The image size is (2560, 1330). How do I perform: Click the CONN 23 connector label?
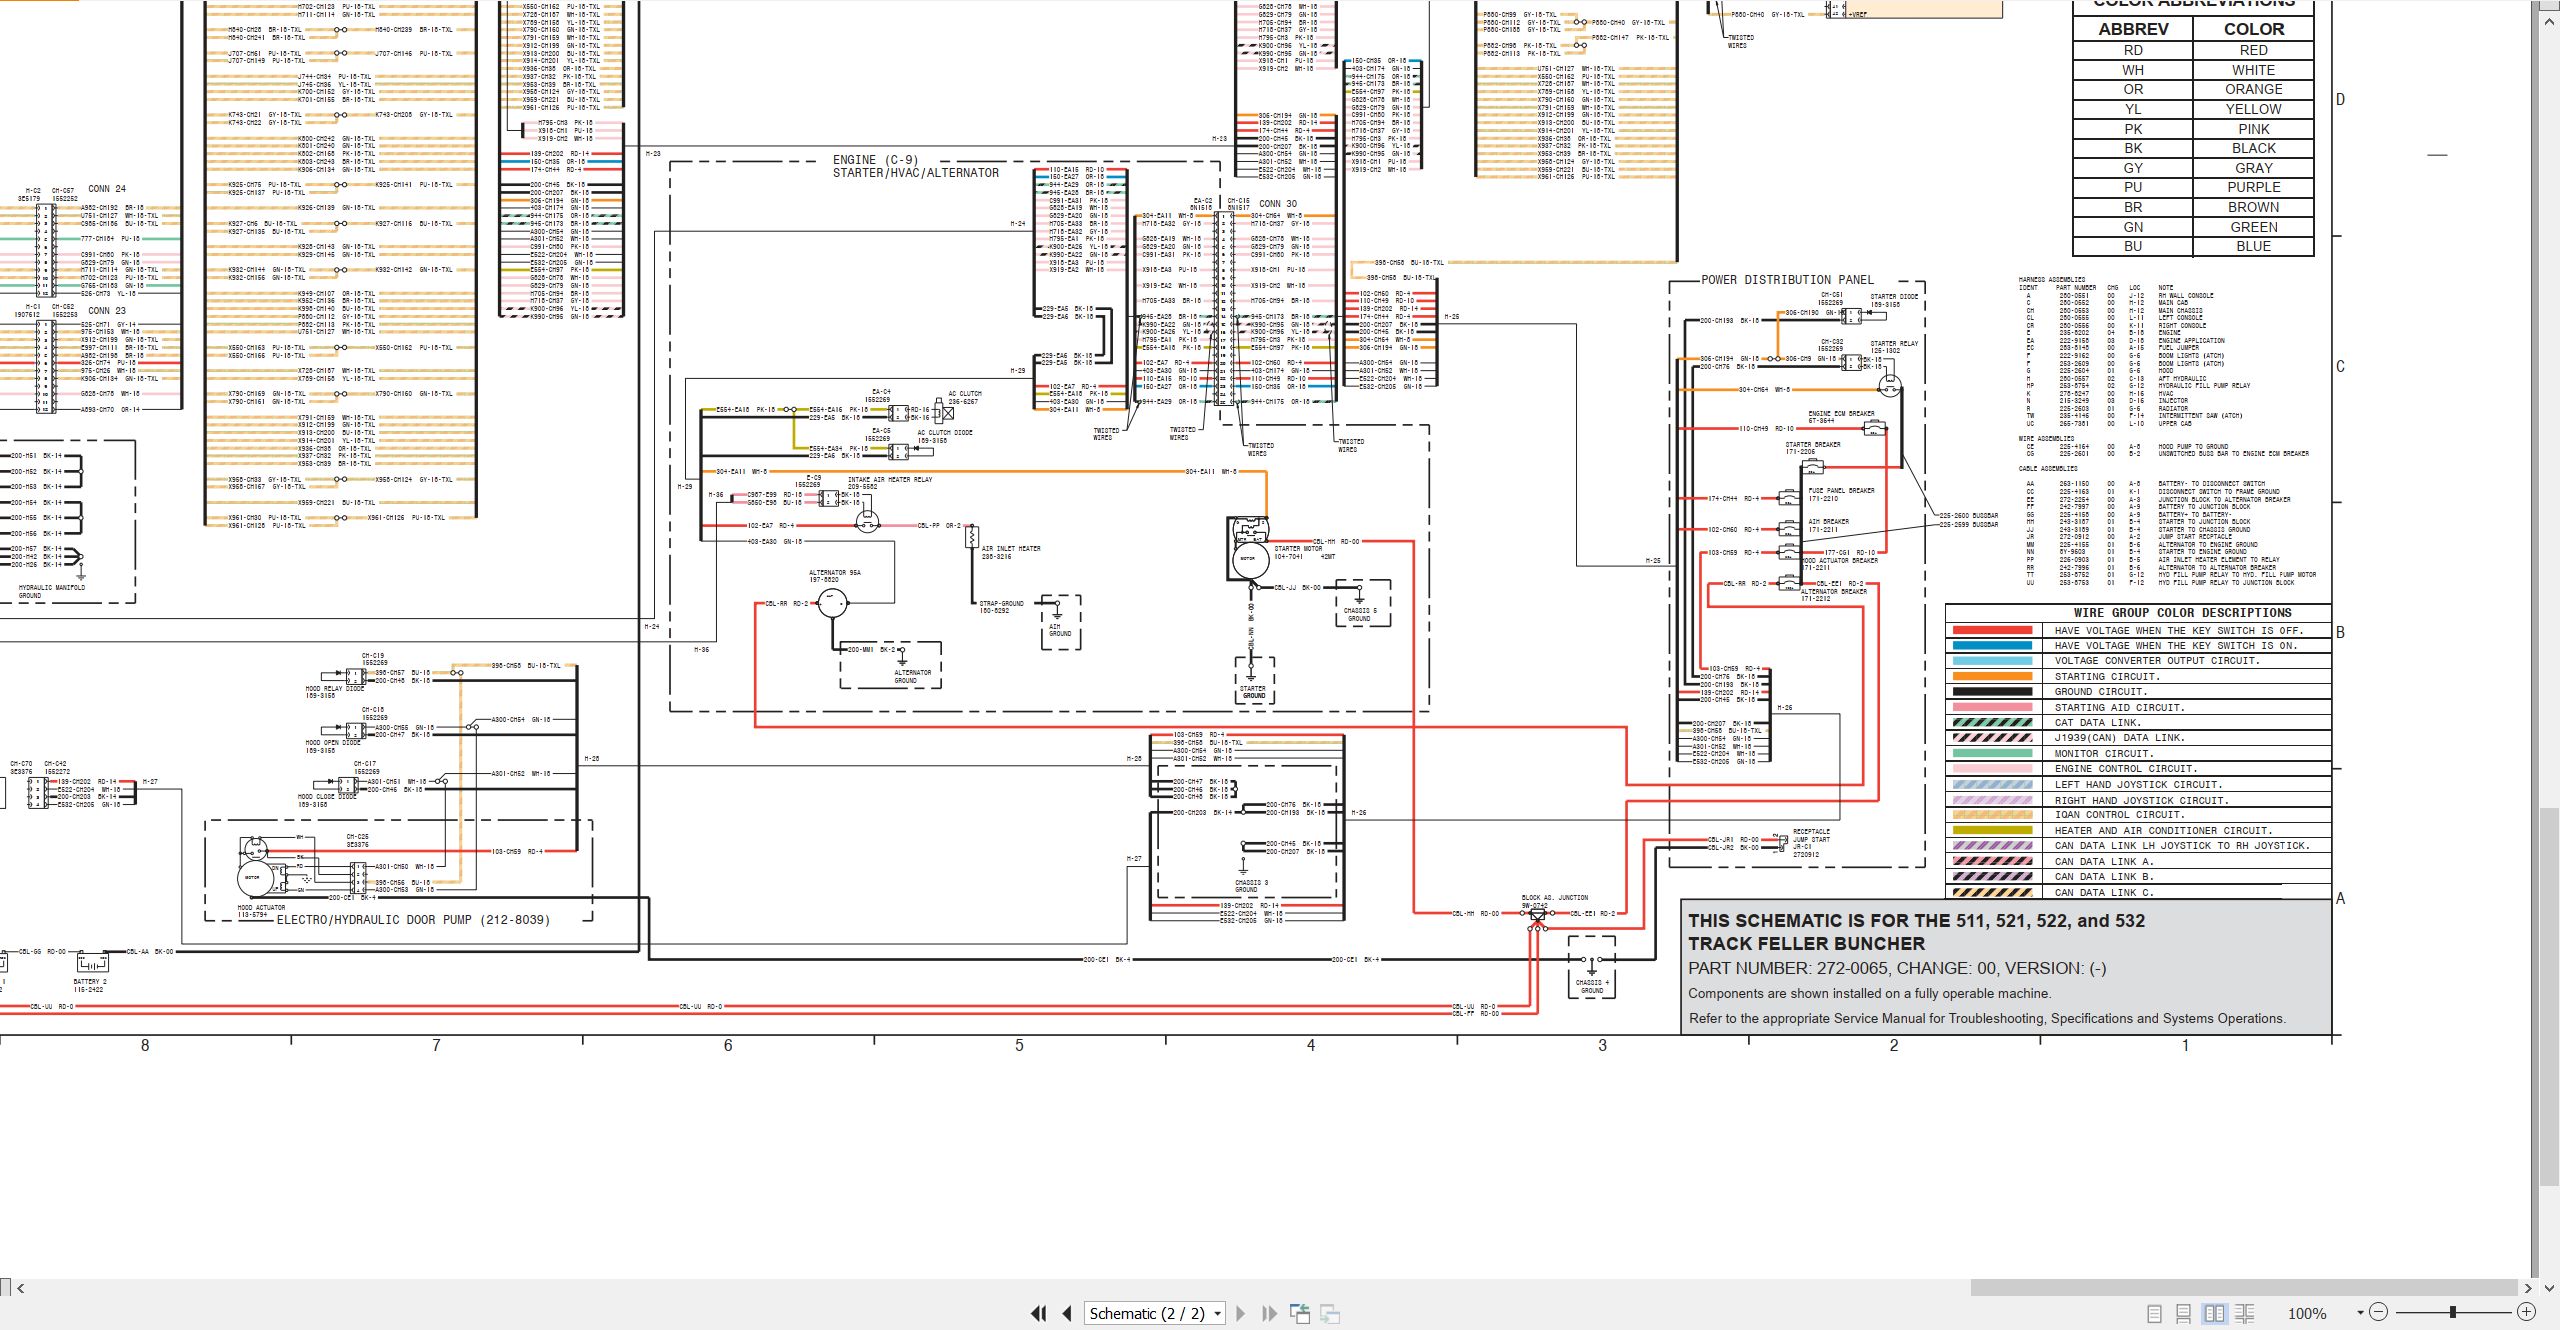pos(107,310)
